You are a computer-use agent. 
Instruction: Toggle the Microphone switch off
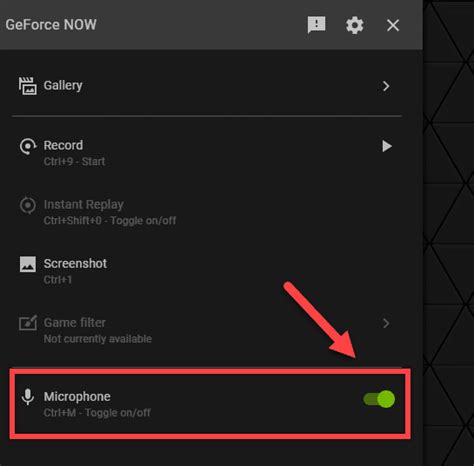(379, 399)
